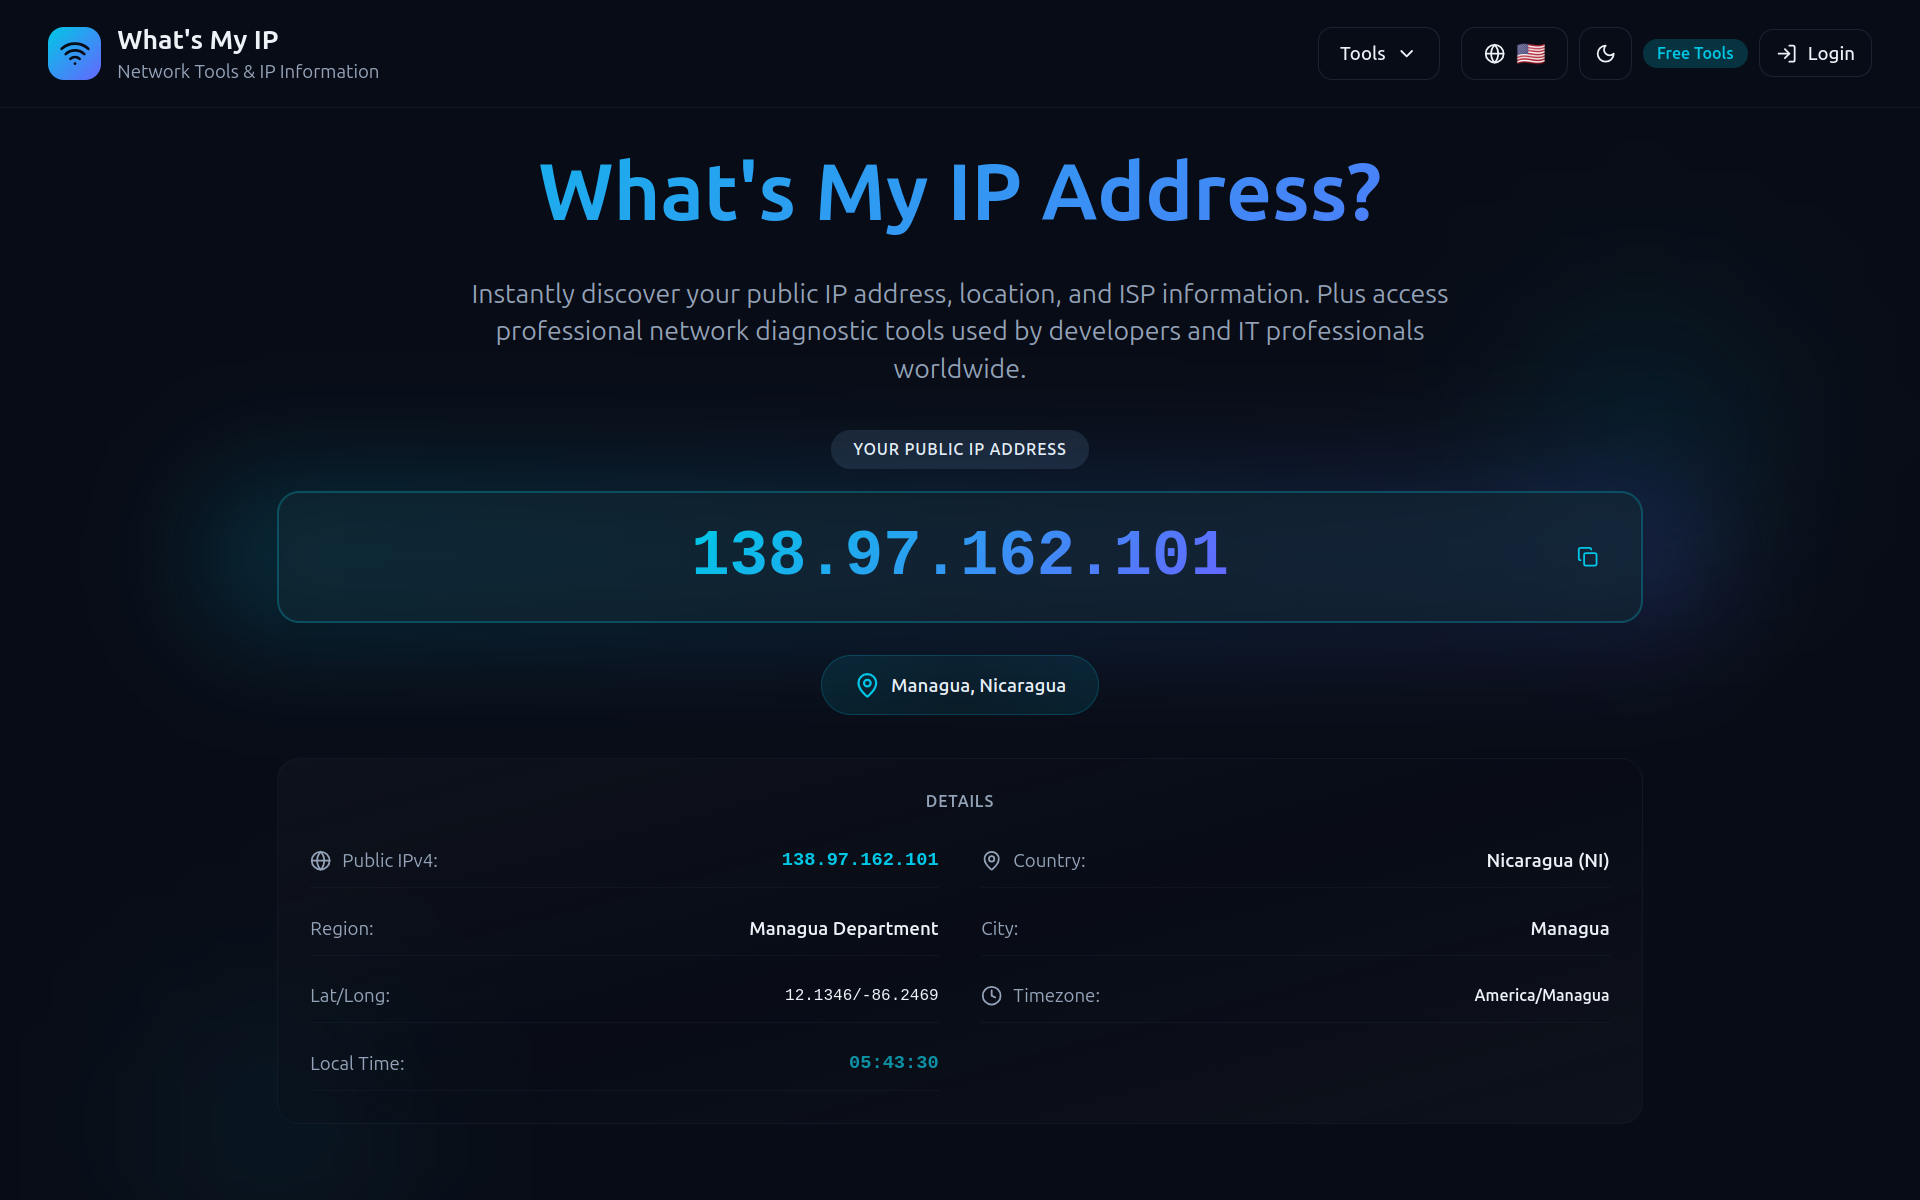Click the Free Tools badge
1920x1200 pixels.
(1695, 54)
